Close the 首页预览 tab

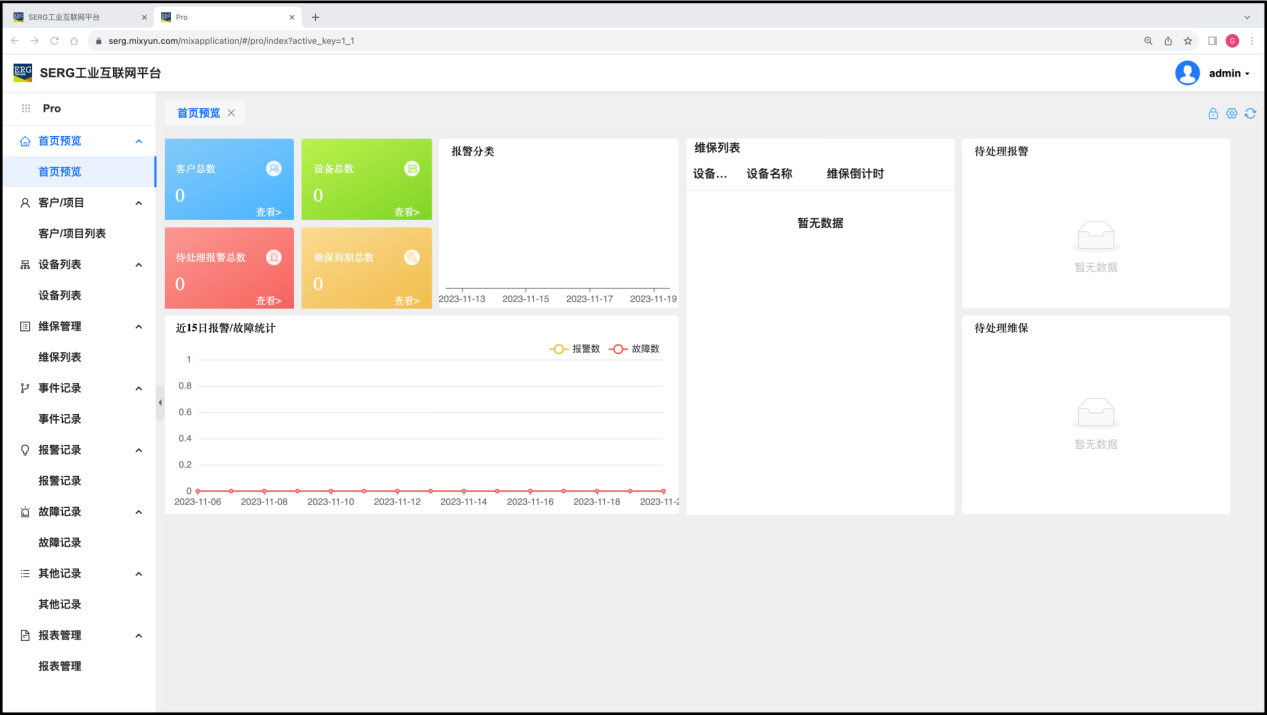231,113
